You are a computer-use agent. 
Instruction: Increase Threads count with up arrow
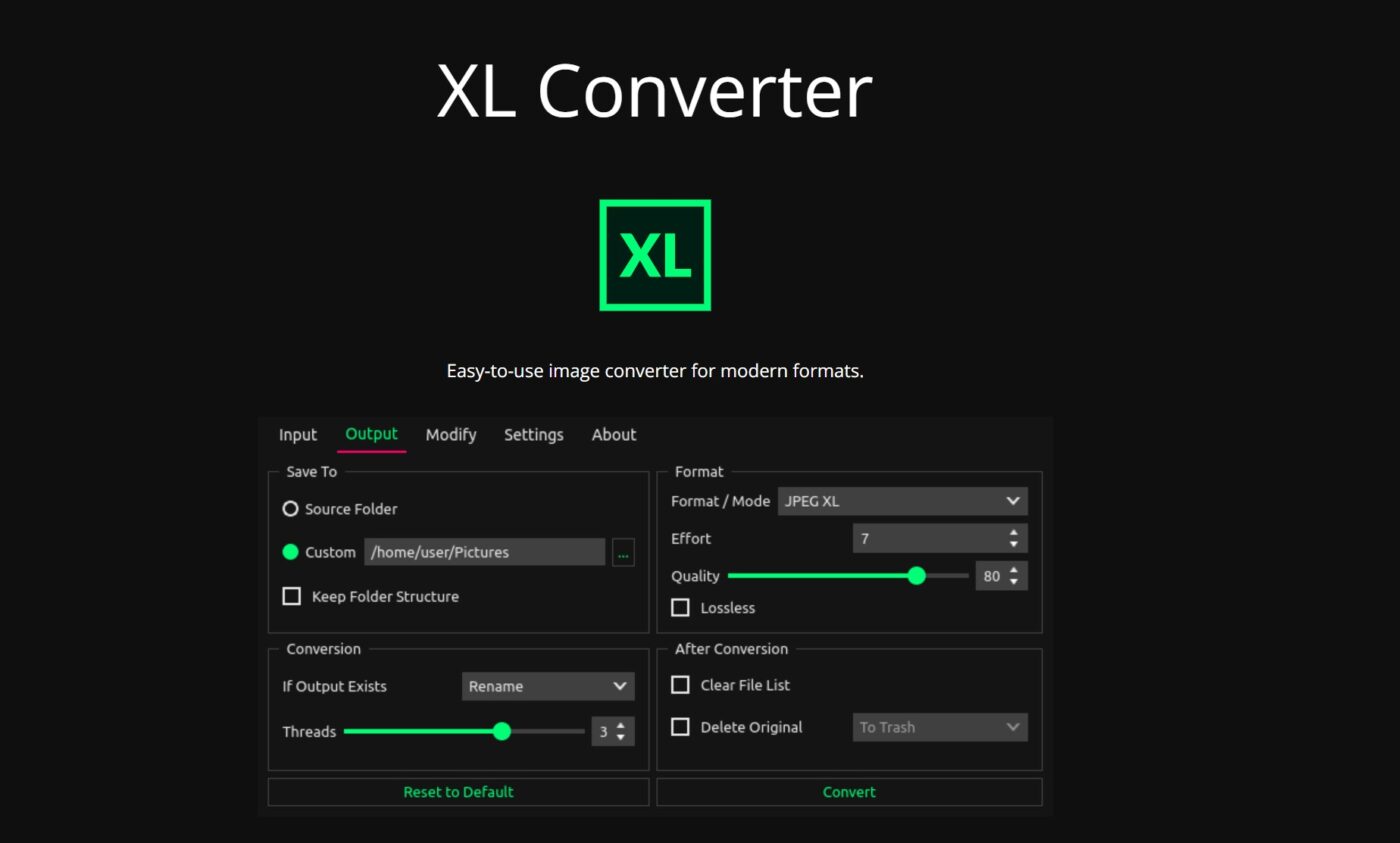(x=621, y=725)
